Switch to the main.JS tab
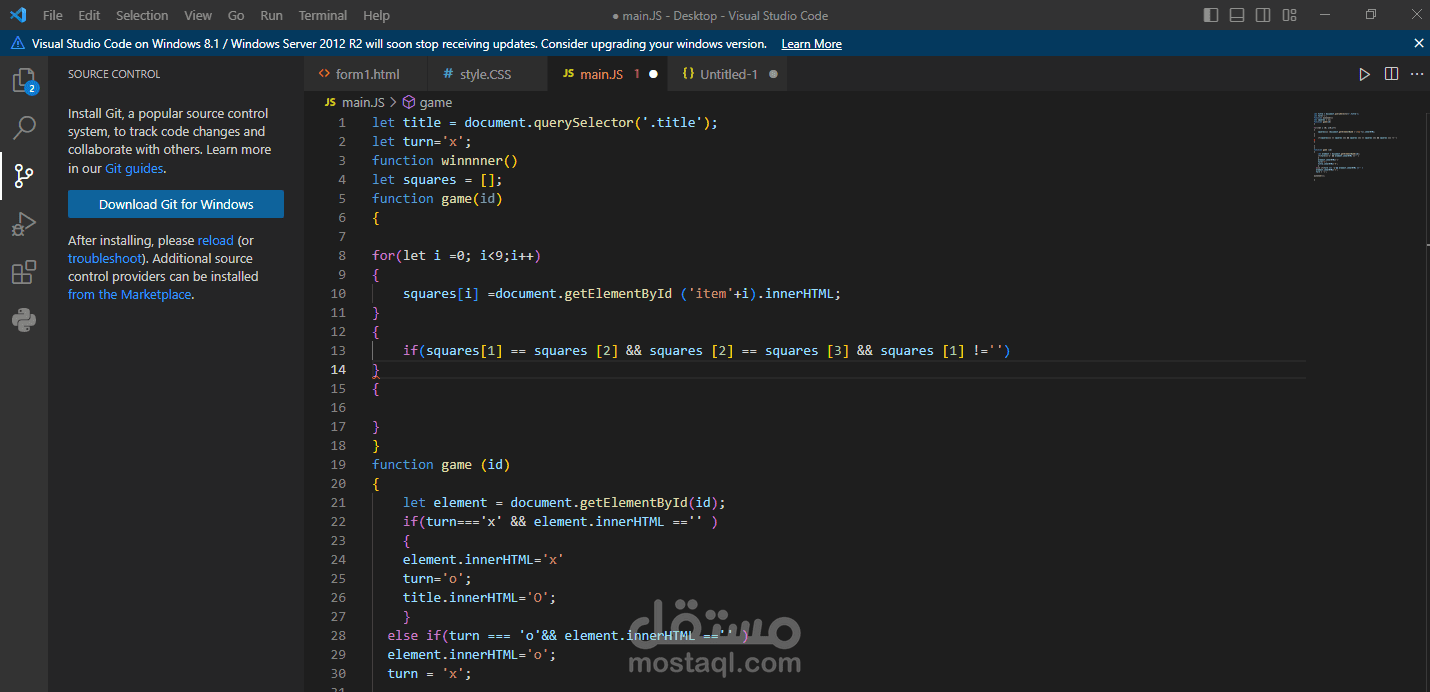Viewport: 1430px width, 692px height. (608, 74)
